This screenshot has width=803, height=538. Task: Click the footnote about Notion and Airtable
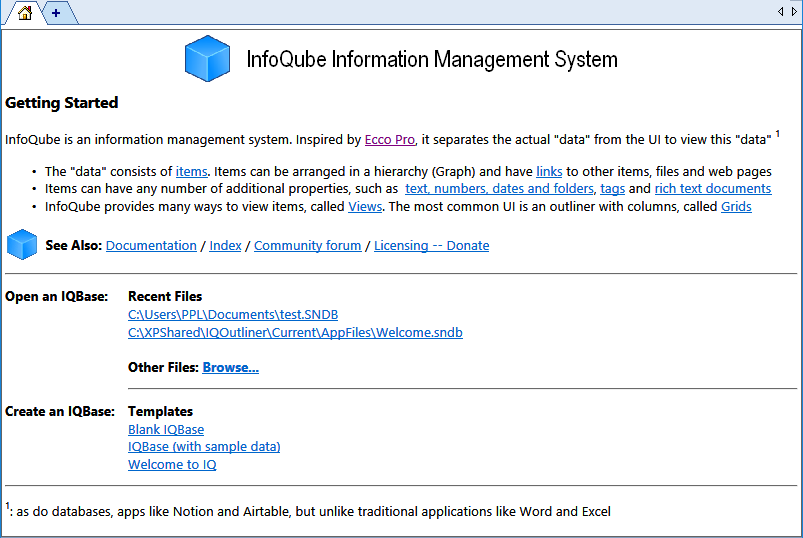pyautogui.click(x=308, y=511)
